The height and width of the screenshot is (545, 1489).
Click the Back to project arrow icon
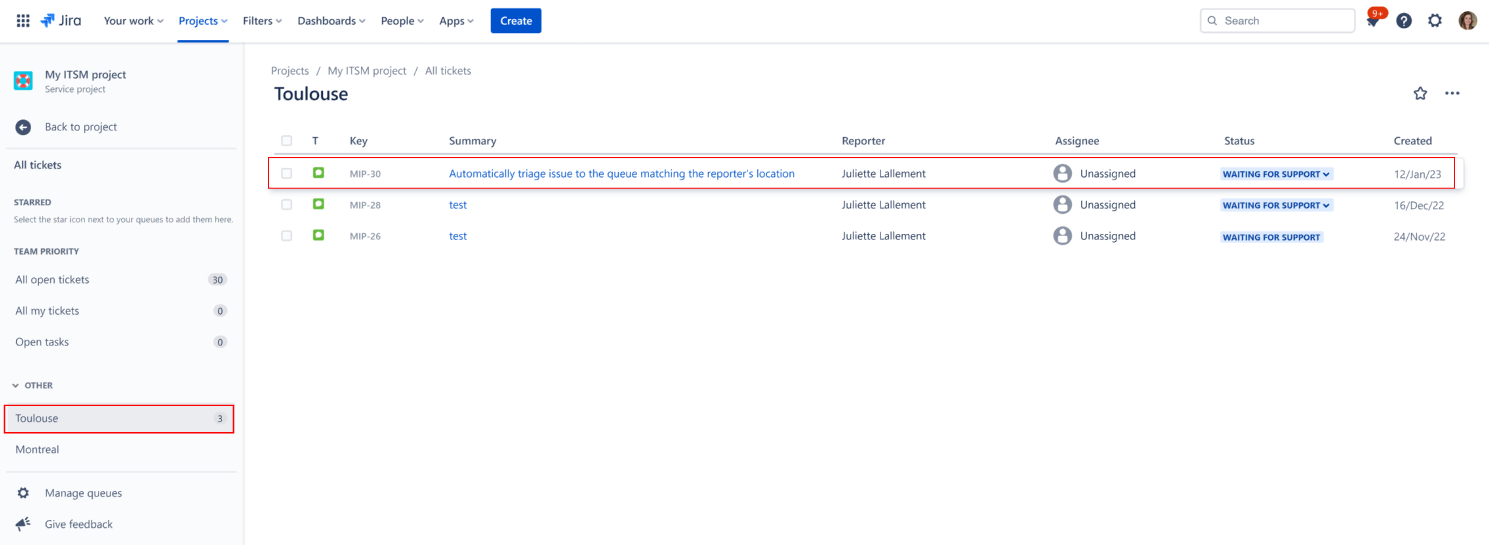[x=23, y=127]
